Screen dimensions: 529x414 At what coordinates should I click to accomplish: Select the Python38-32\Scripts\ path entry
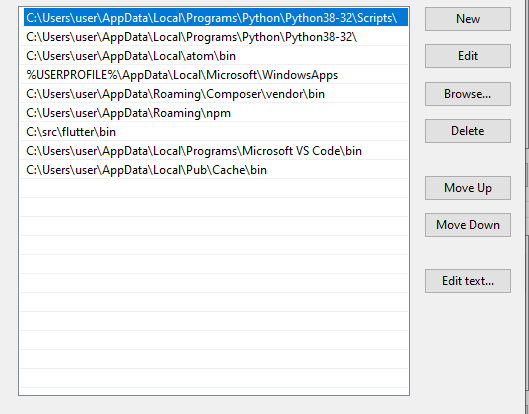(x=216, y=18)
